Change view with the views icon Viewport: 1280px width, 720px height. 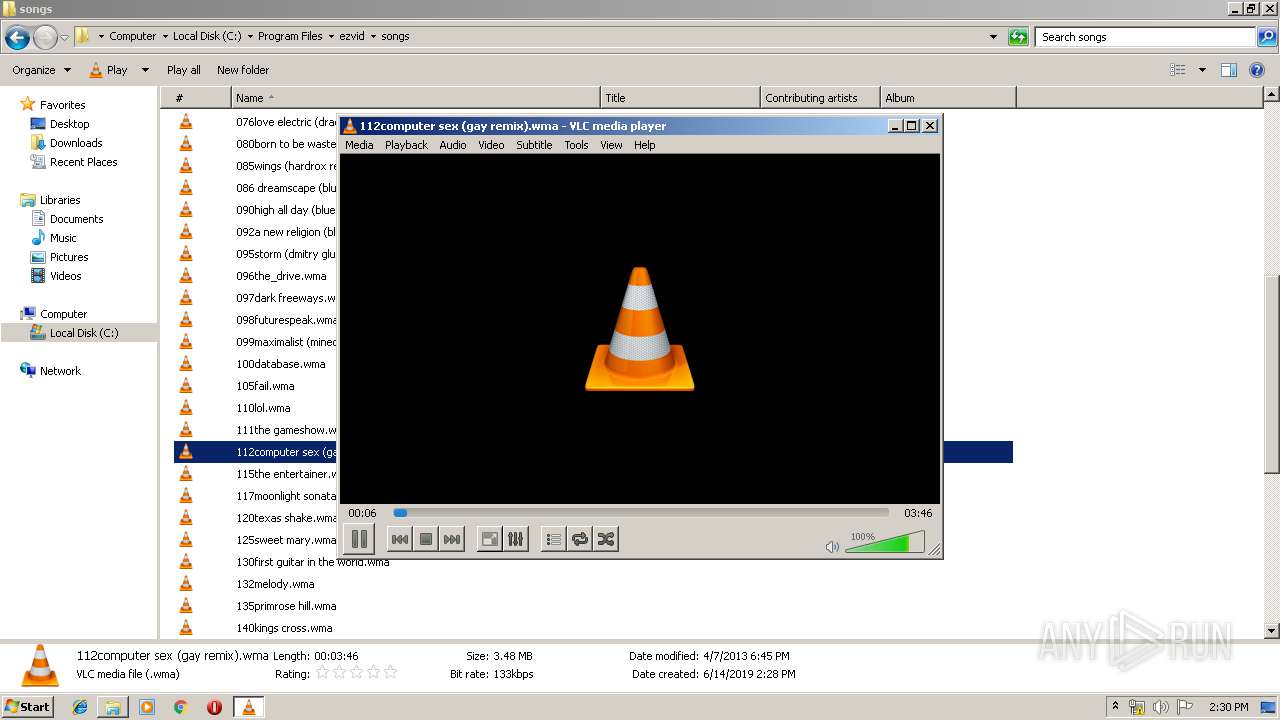click(1178, 70)
